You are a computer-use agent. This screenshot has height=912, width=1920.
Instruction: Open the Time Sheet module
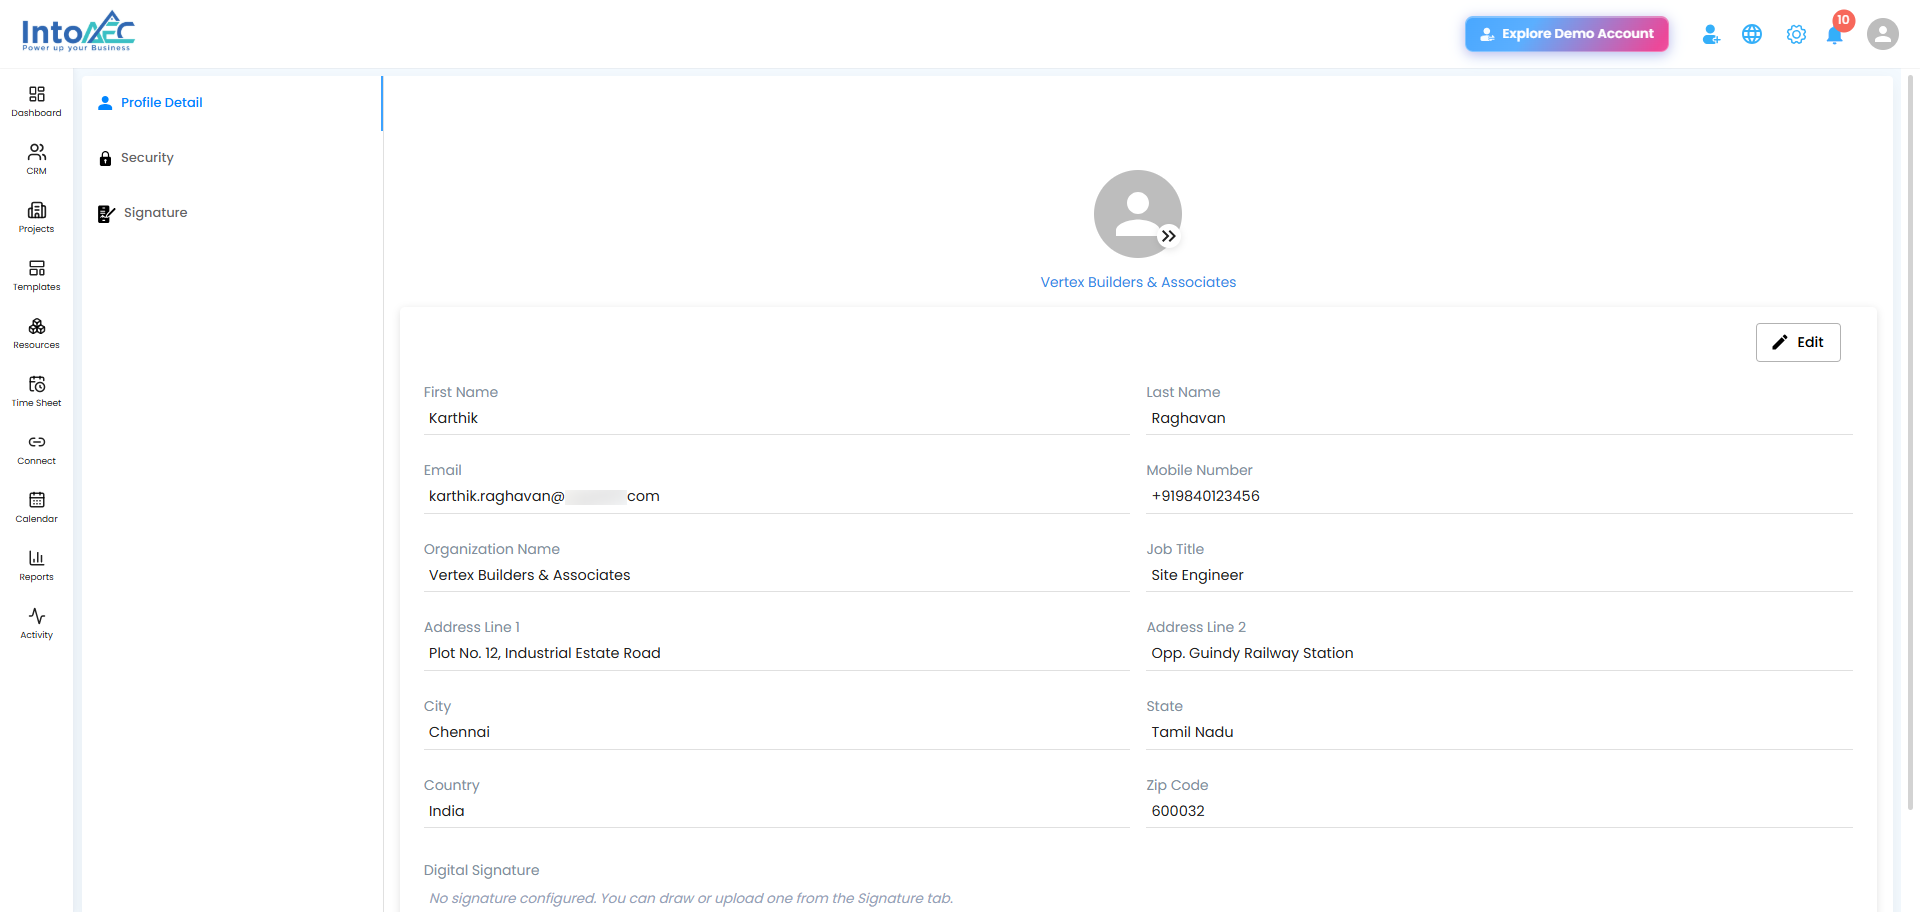point(36,392)
